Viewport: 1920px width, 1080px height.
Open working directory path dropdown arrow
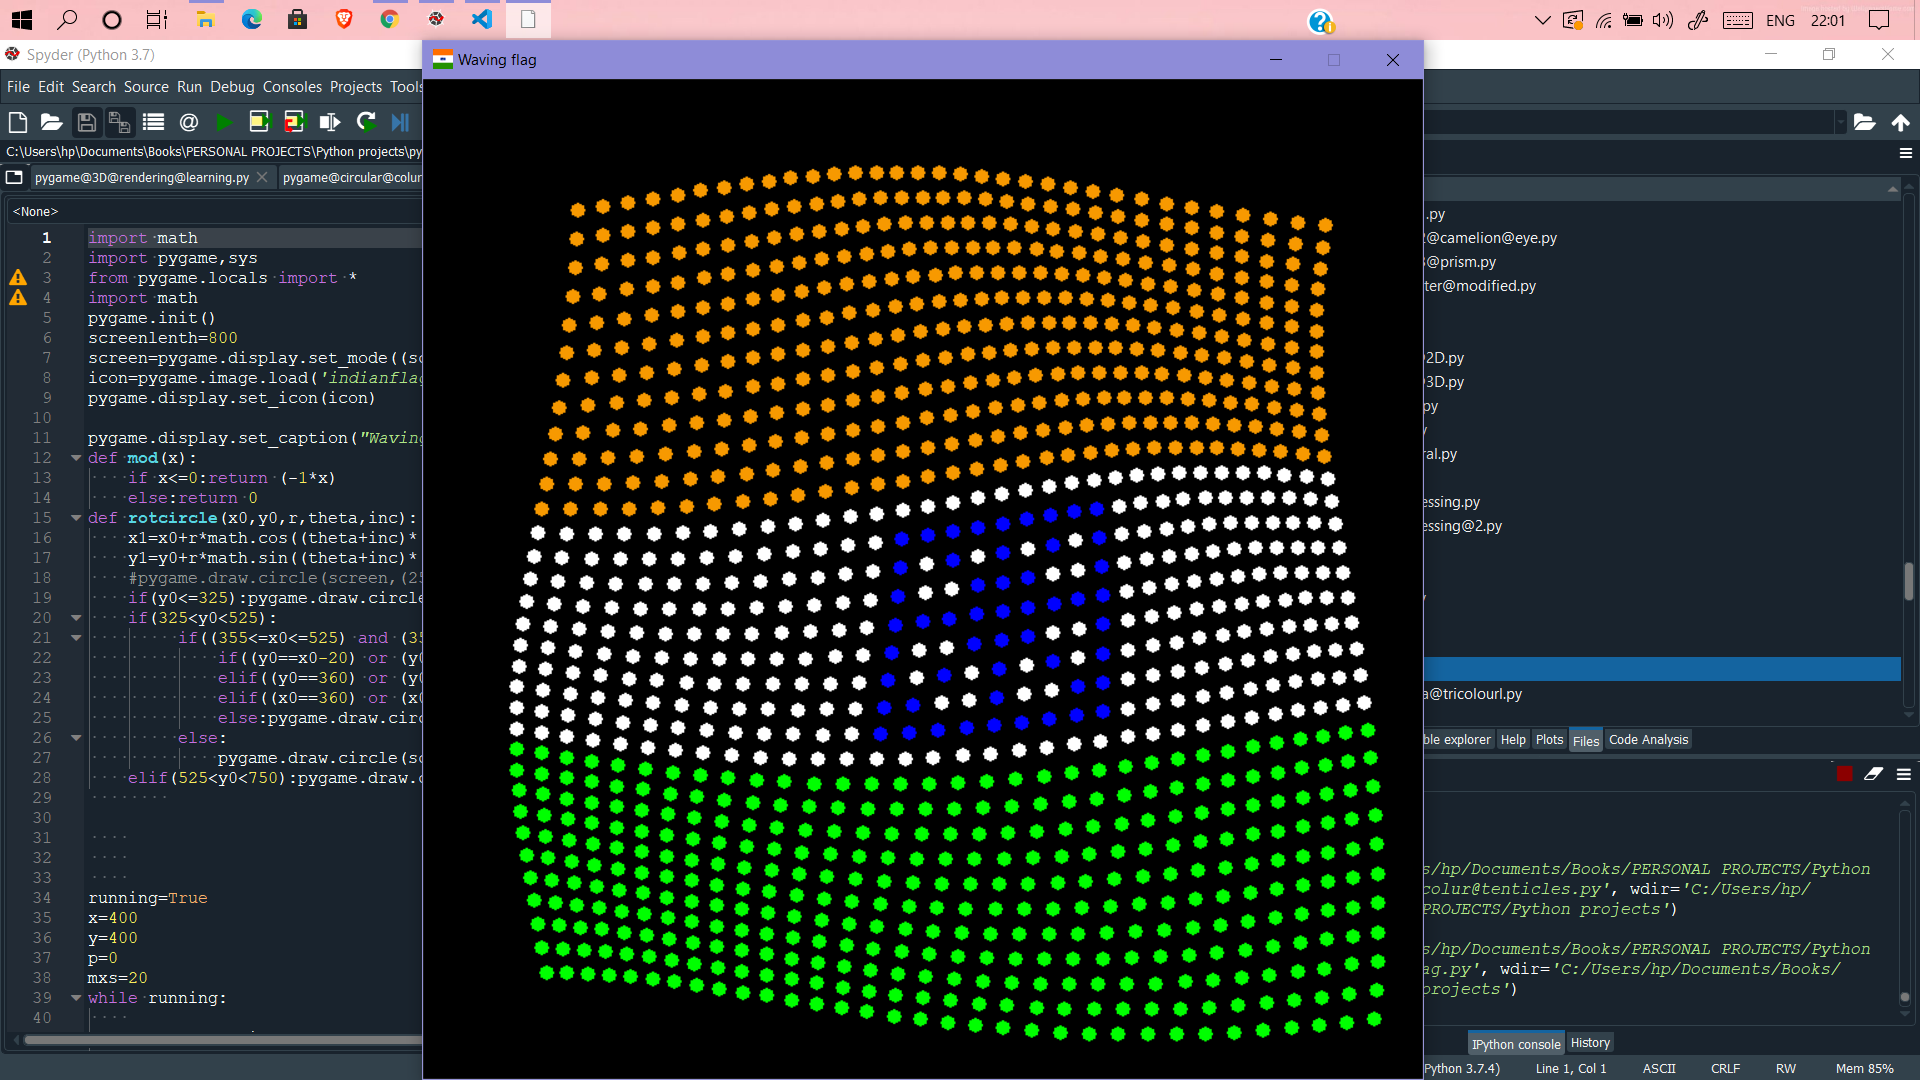pos(1840,122)
